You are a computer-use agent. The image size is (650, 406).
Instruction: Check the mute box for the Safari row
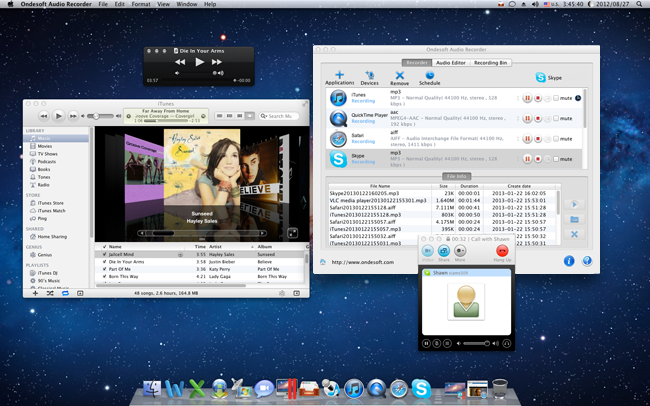(556, 138)
